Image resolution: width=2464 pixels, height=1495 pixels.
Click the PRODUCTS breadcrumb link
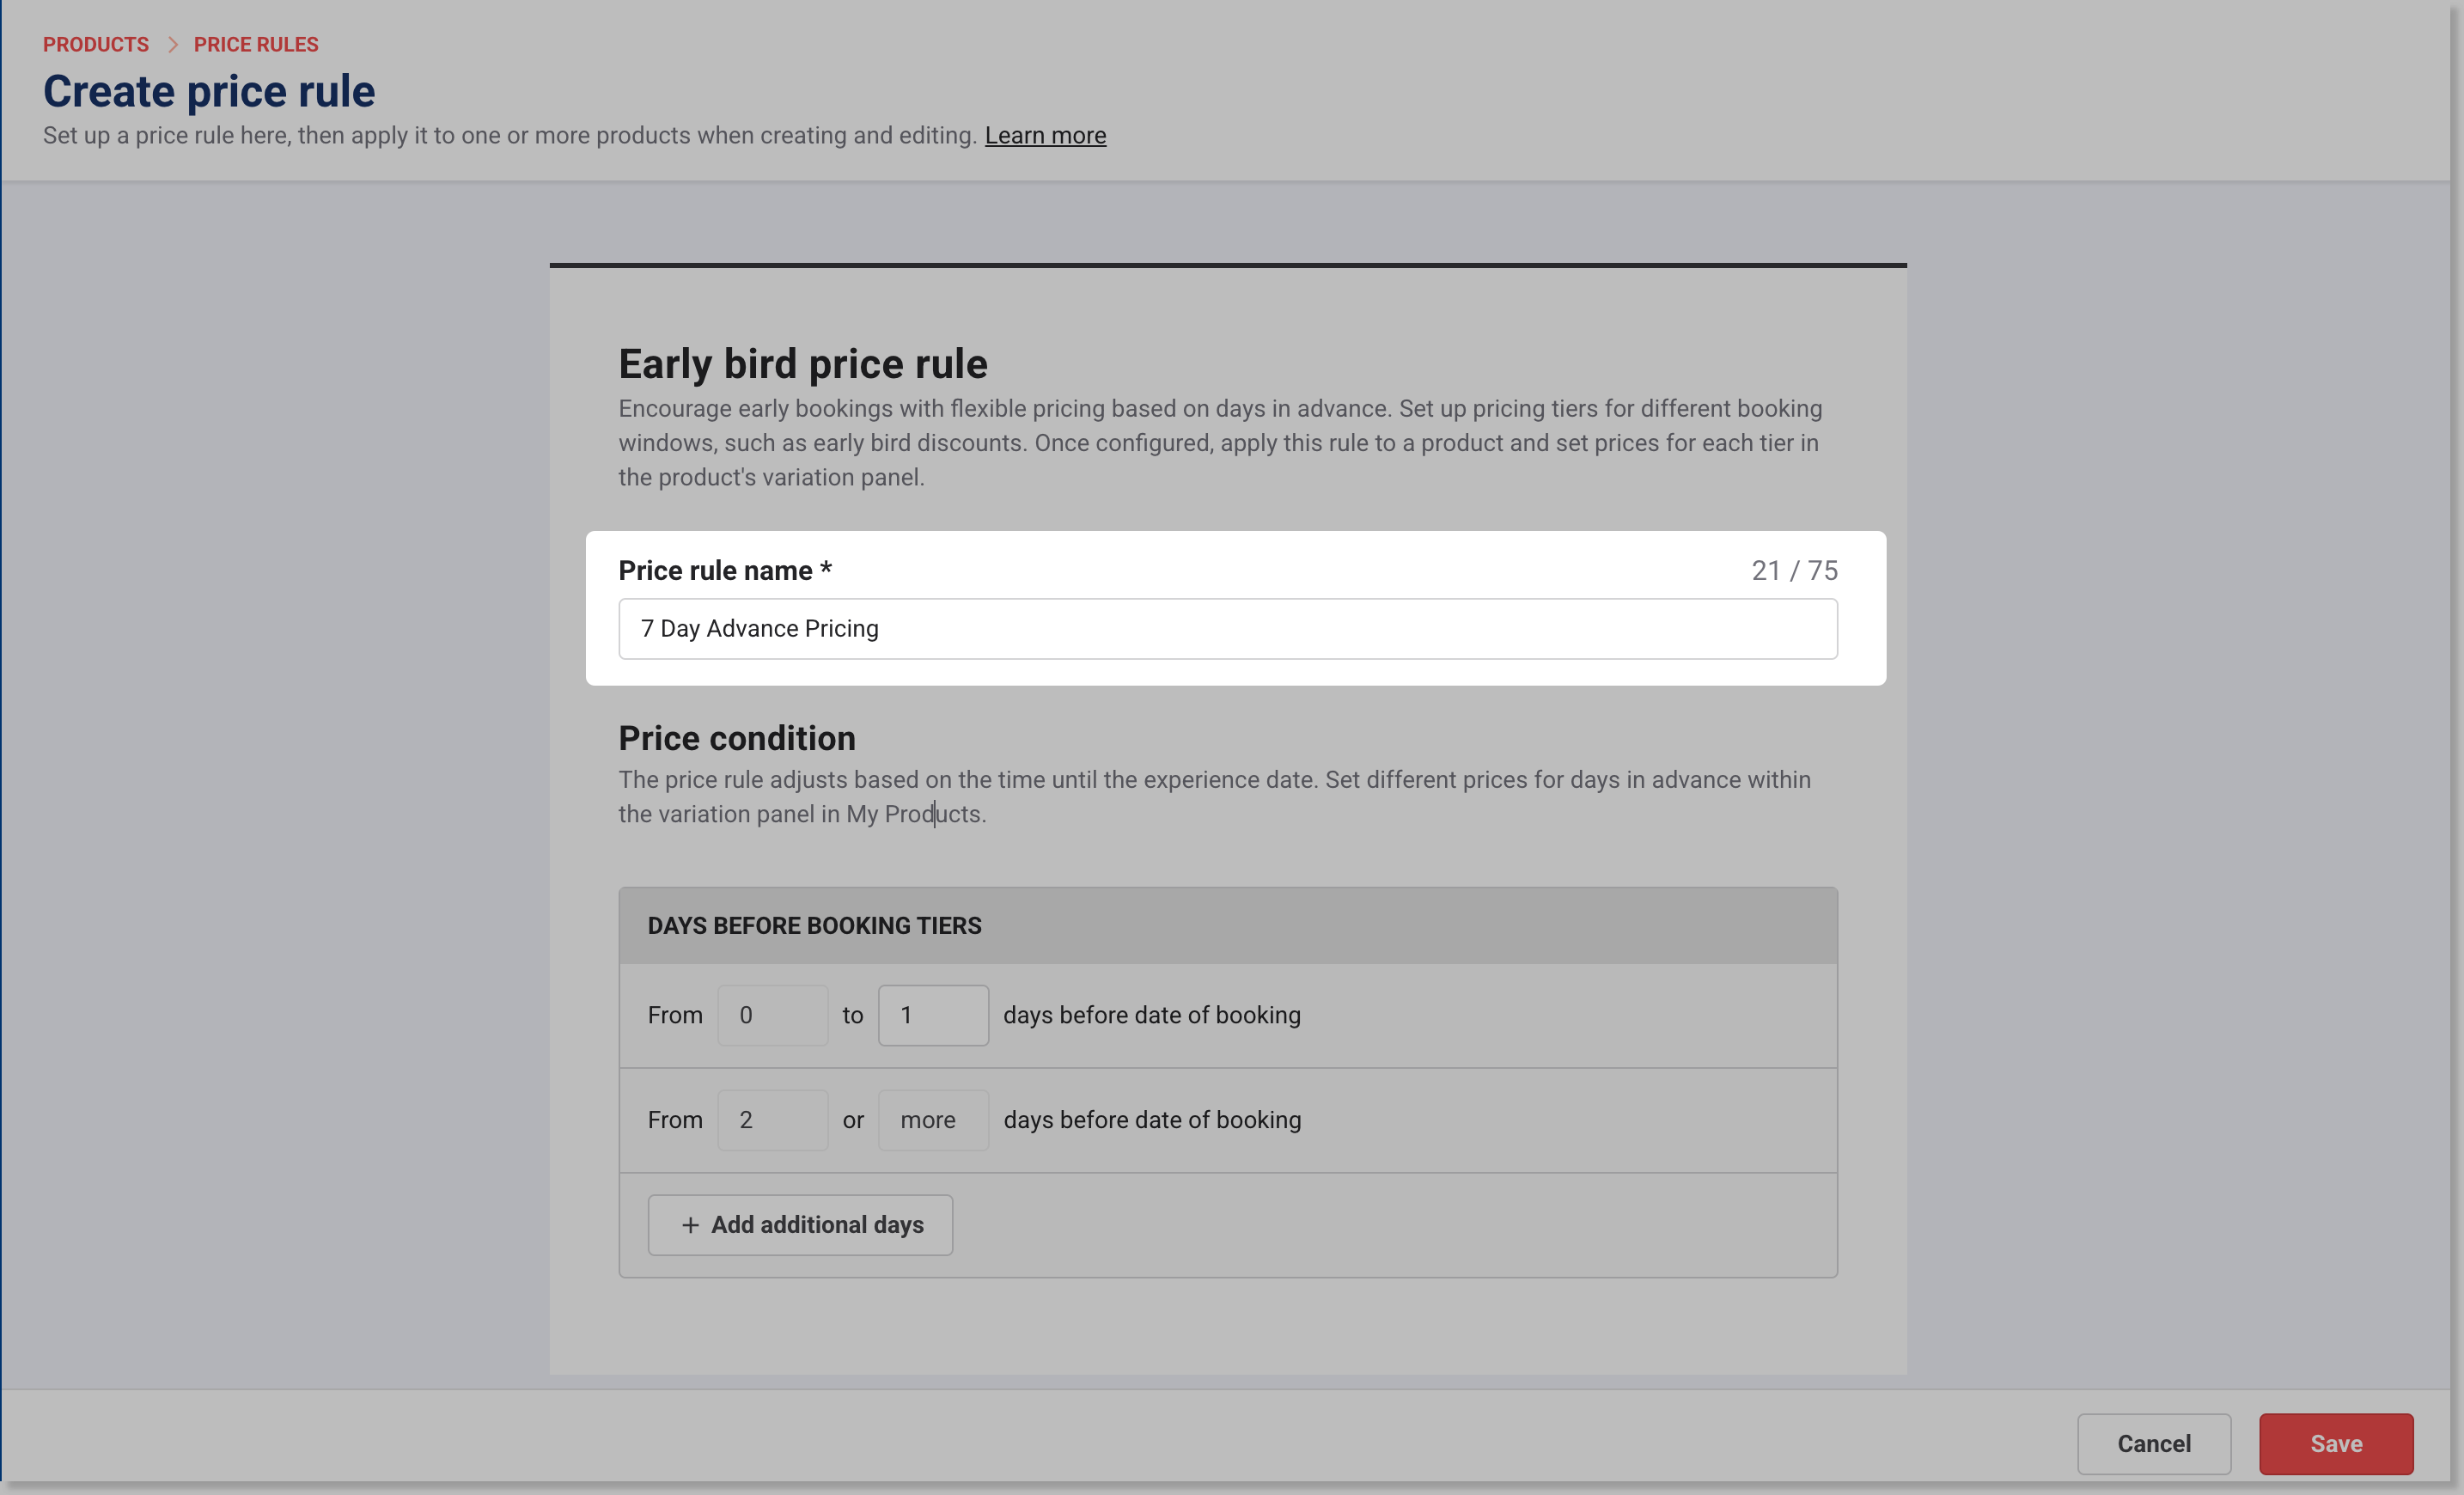pos(95,44)
